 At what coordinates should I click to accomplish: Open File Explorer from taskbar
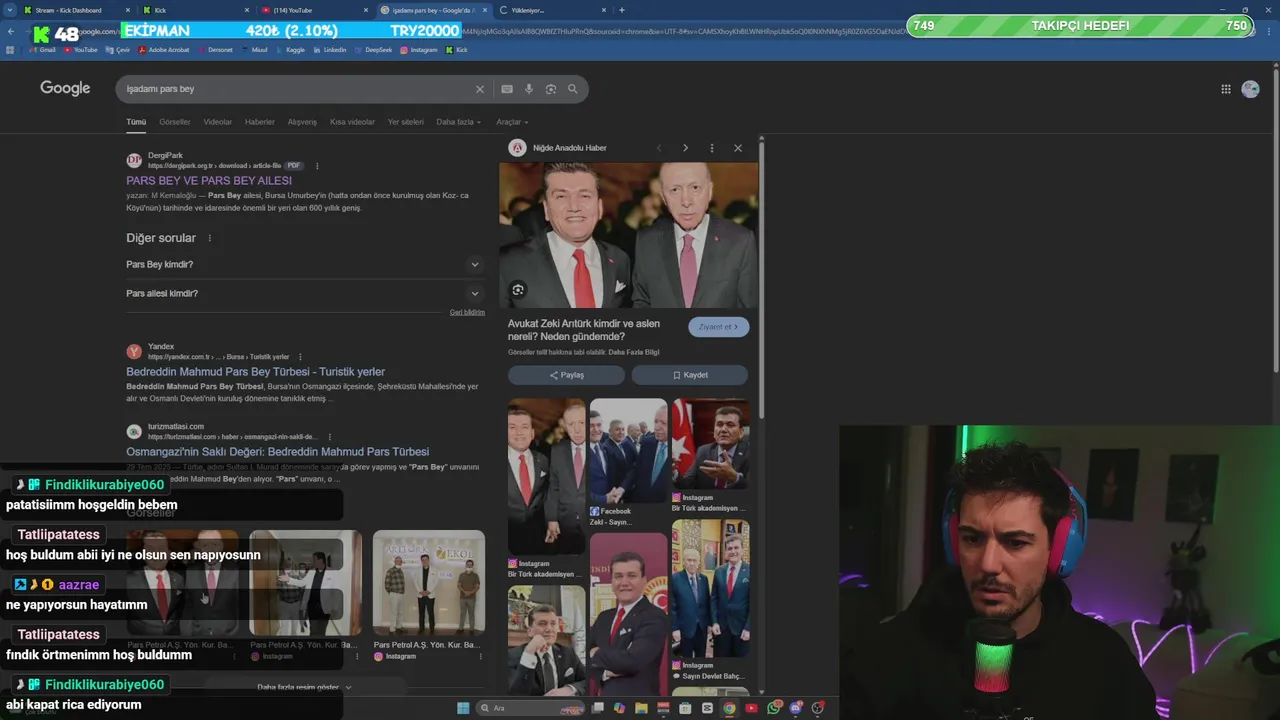click(x=641, y=708)
